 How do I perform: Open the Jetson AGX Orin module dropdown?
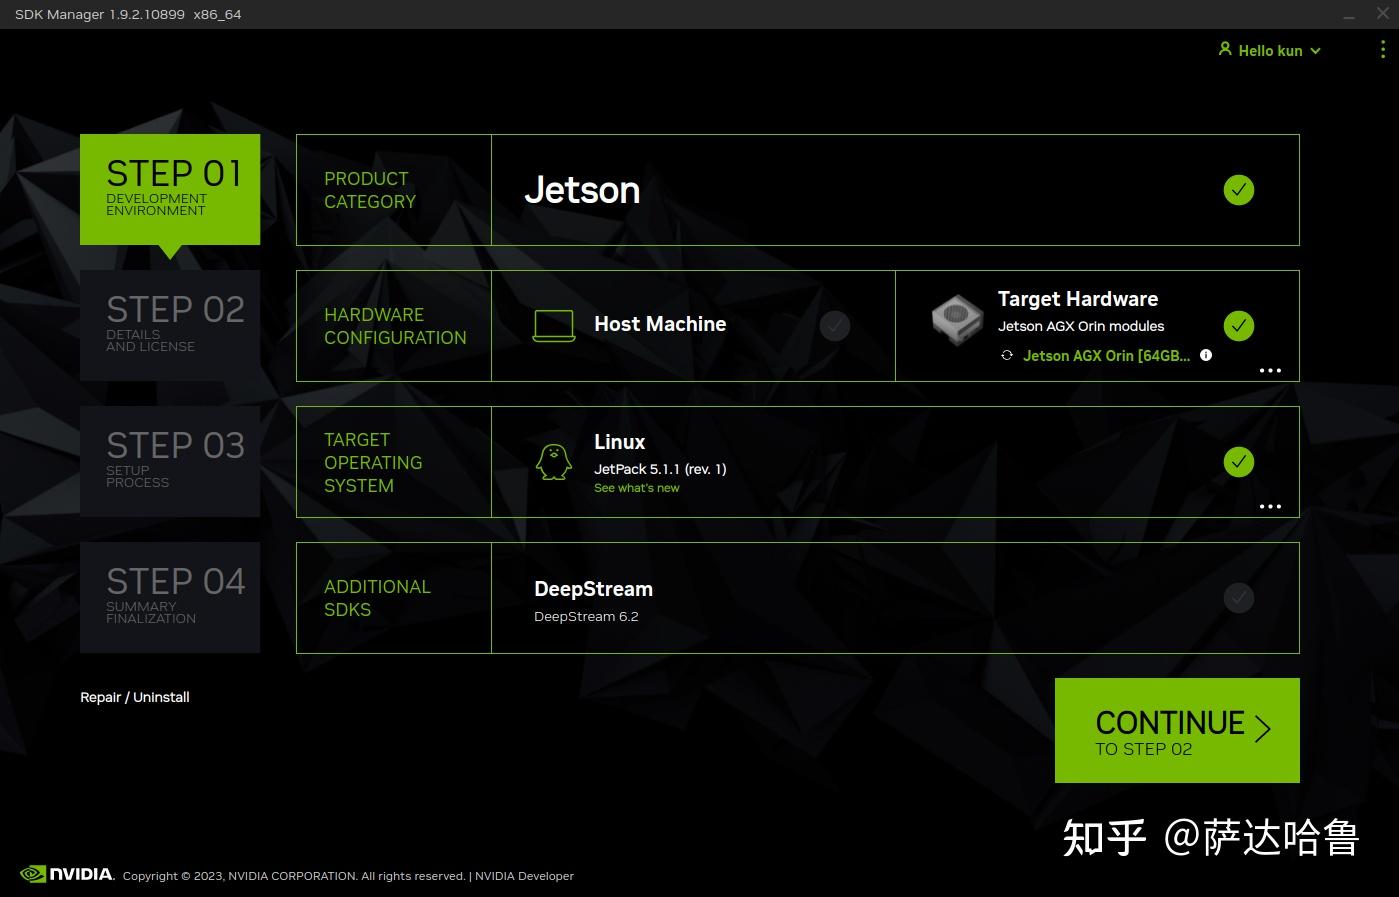click(x=1105, y=355)
